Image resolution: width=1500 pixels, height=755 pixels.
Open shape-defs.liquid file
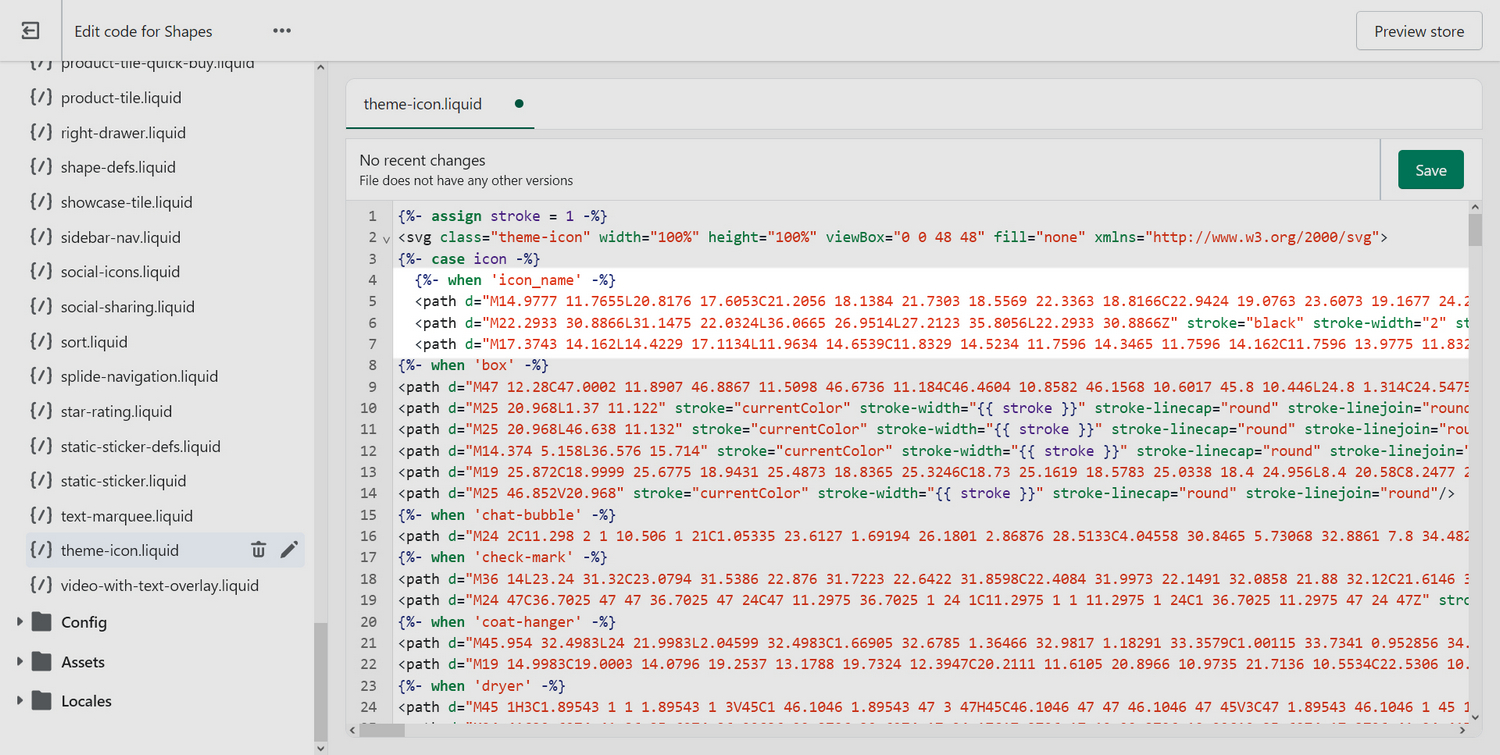(x=118, y=167)
